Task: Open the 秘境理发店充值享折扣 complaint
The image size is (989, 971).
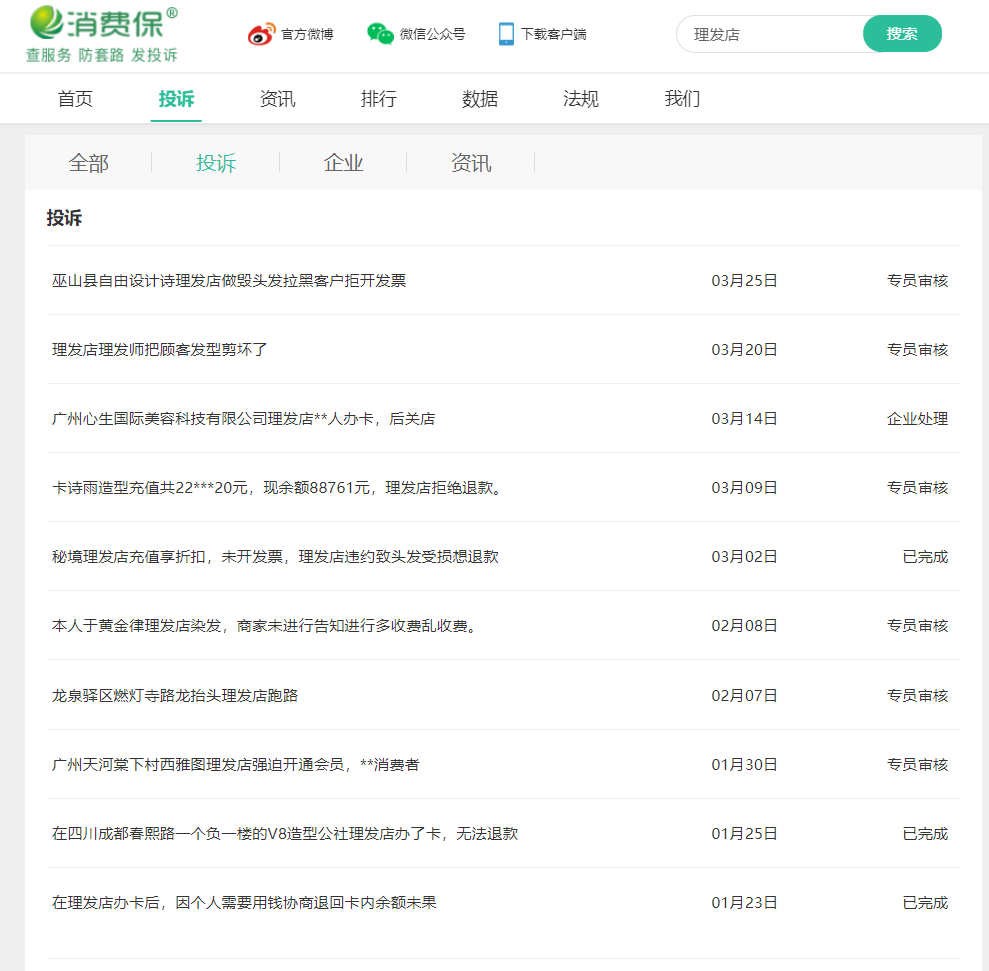Action: click(275, 557)
